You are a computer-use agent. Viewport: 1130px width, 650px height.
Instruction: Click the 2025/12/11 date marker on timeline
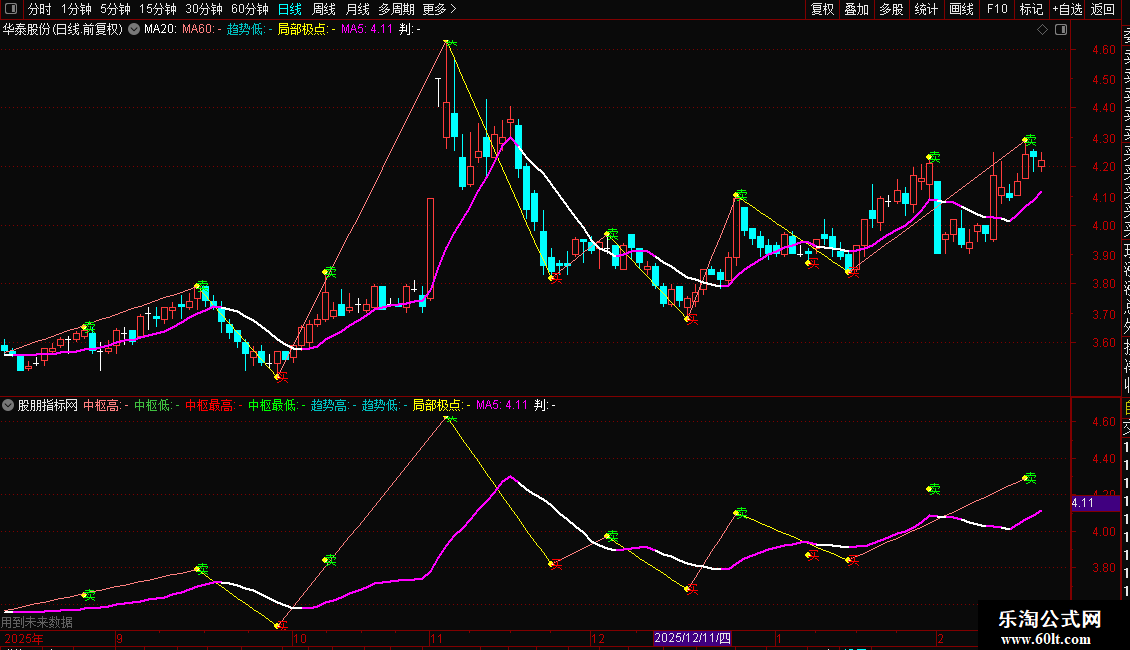tap(692, 638)
